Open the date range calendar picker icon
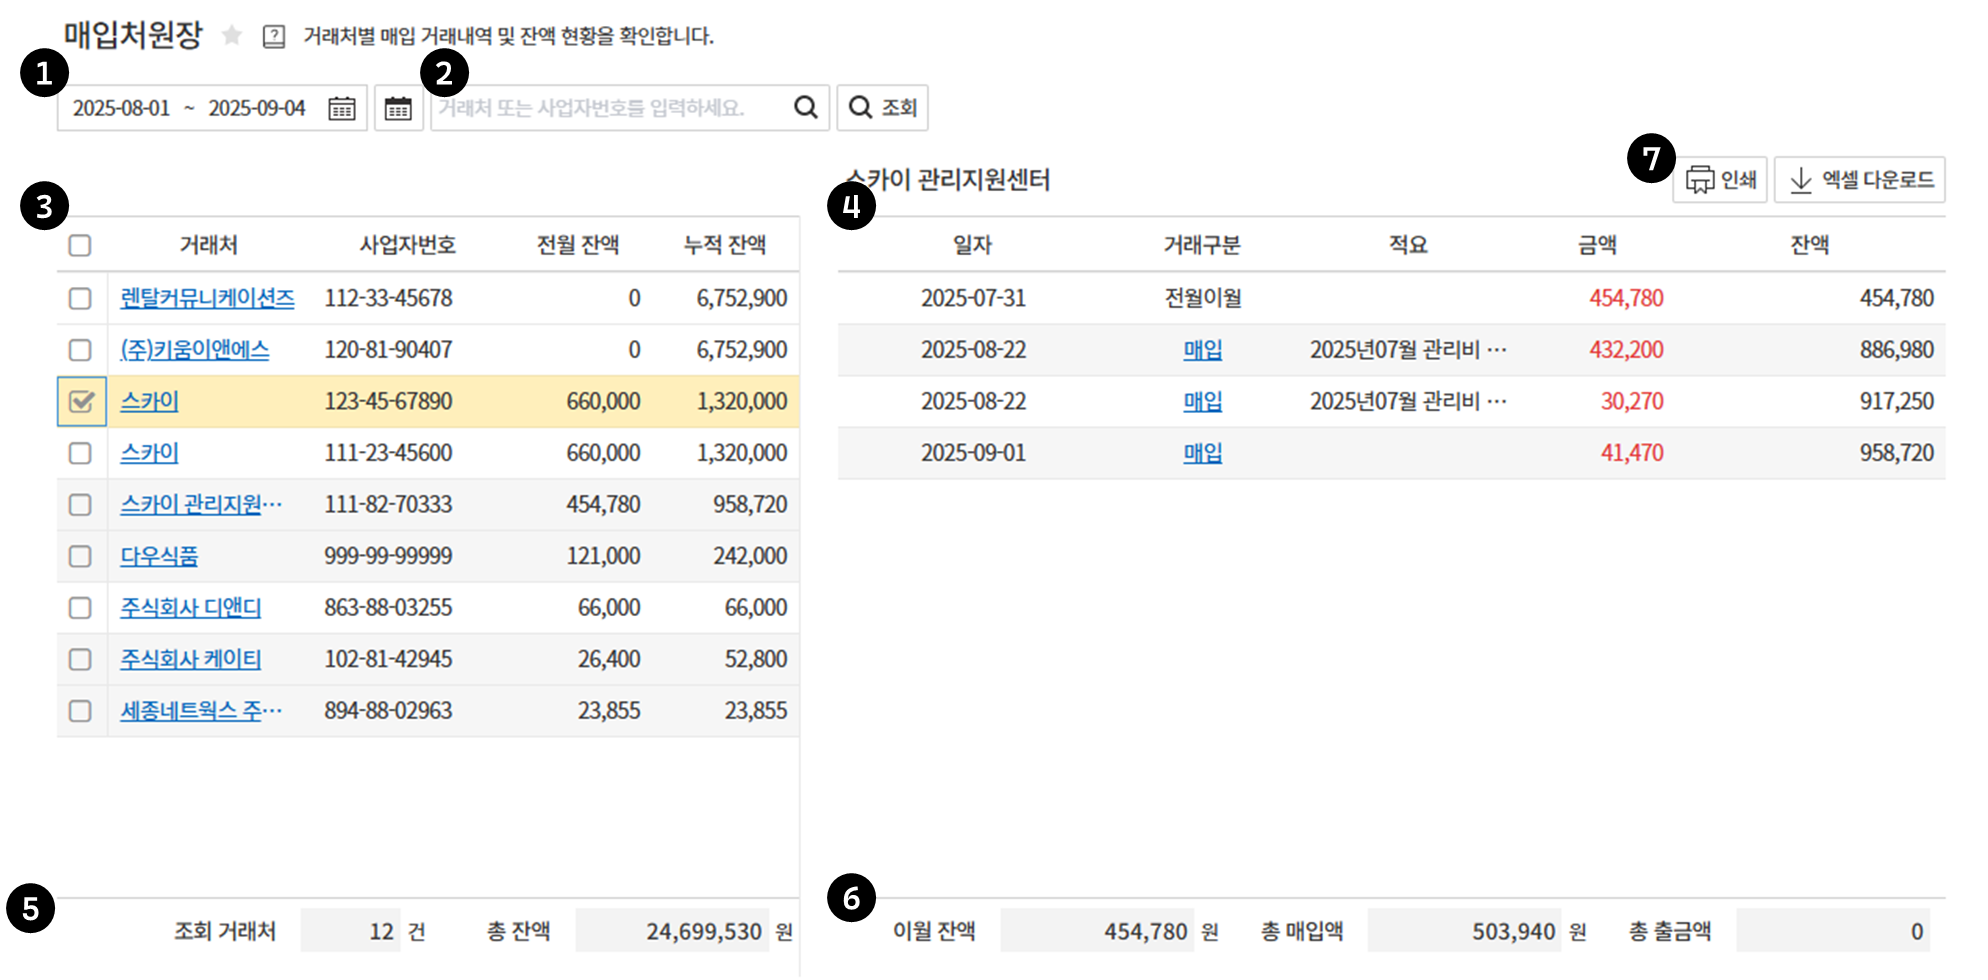Image resolution: width=1988 pixels, height=980 pixels. 342,108
